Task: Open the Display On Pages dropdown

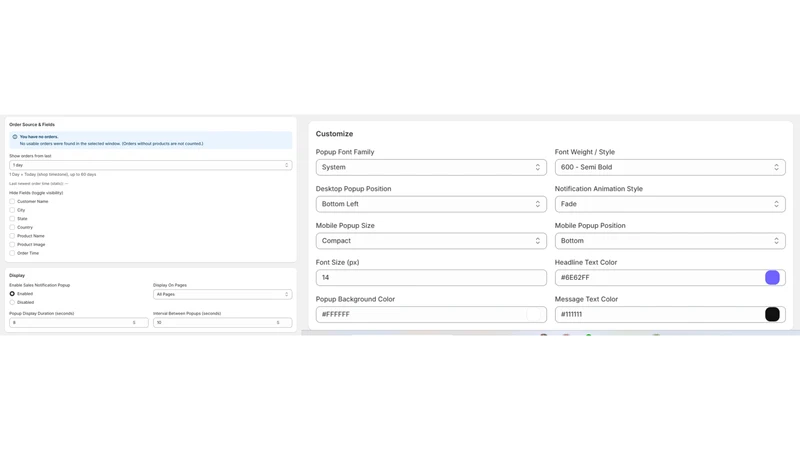Action: 222,294
